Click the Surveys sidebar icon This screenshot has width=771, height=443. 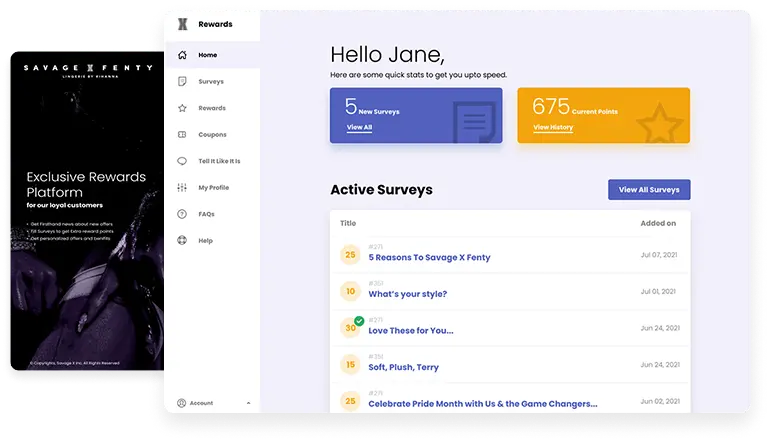pyautogui.click(x=182, y=81)
